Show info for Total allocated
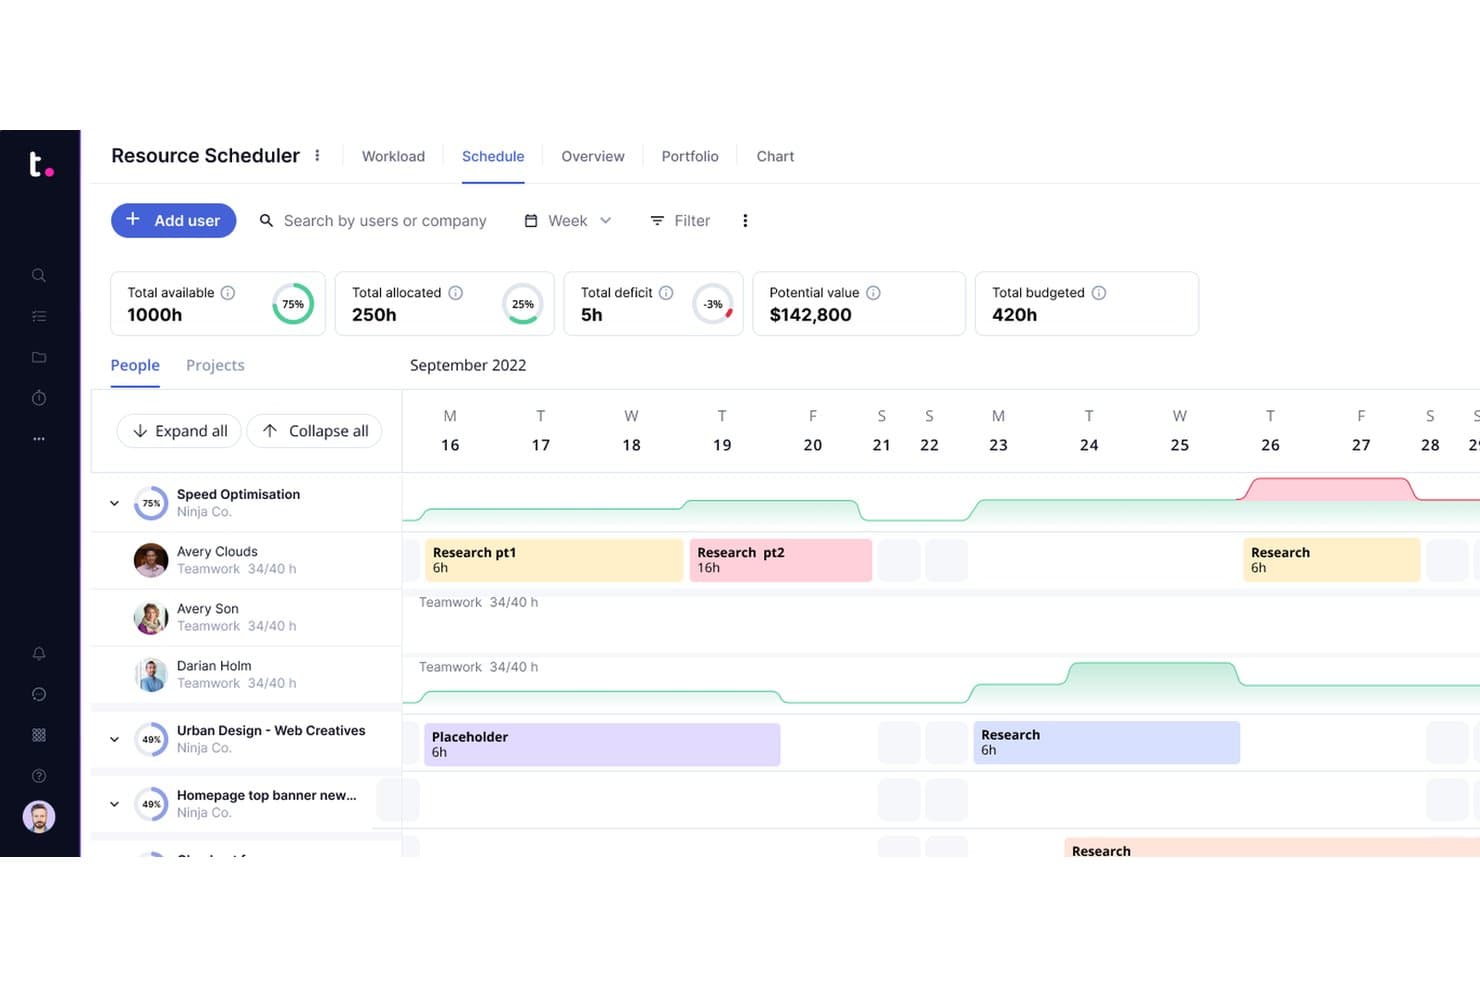Image resolution: width=1480 pixels, height=987 pixels. (x=456, y=293)
